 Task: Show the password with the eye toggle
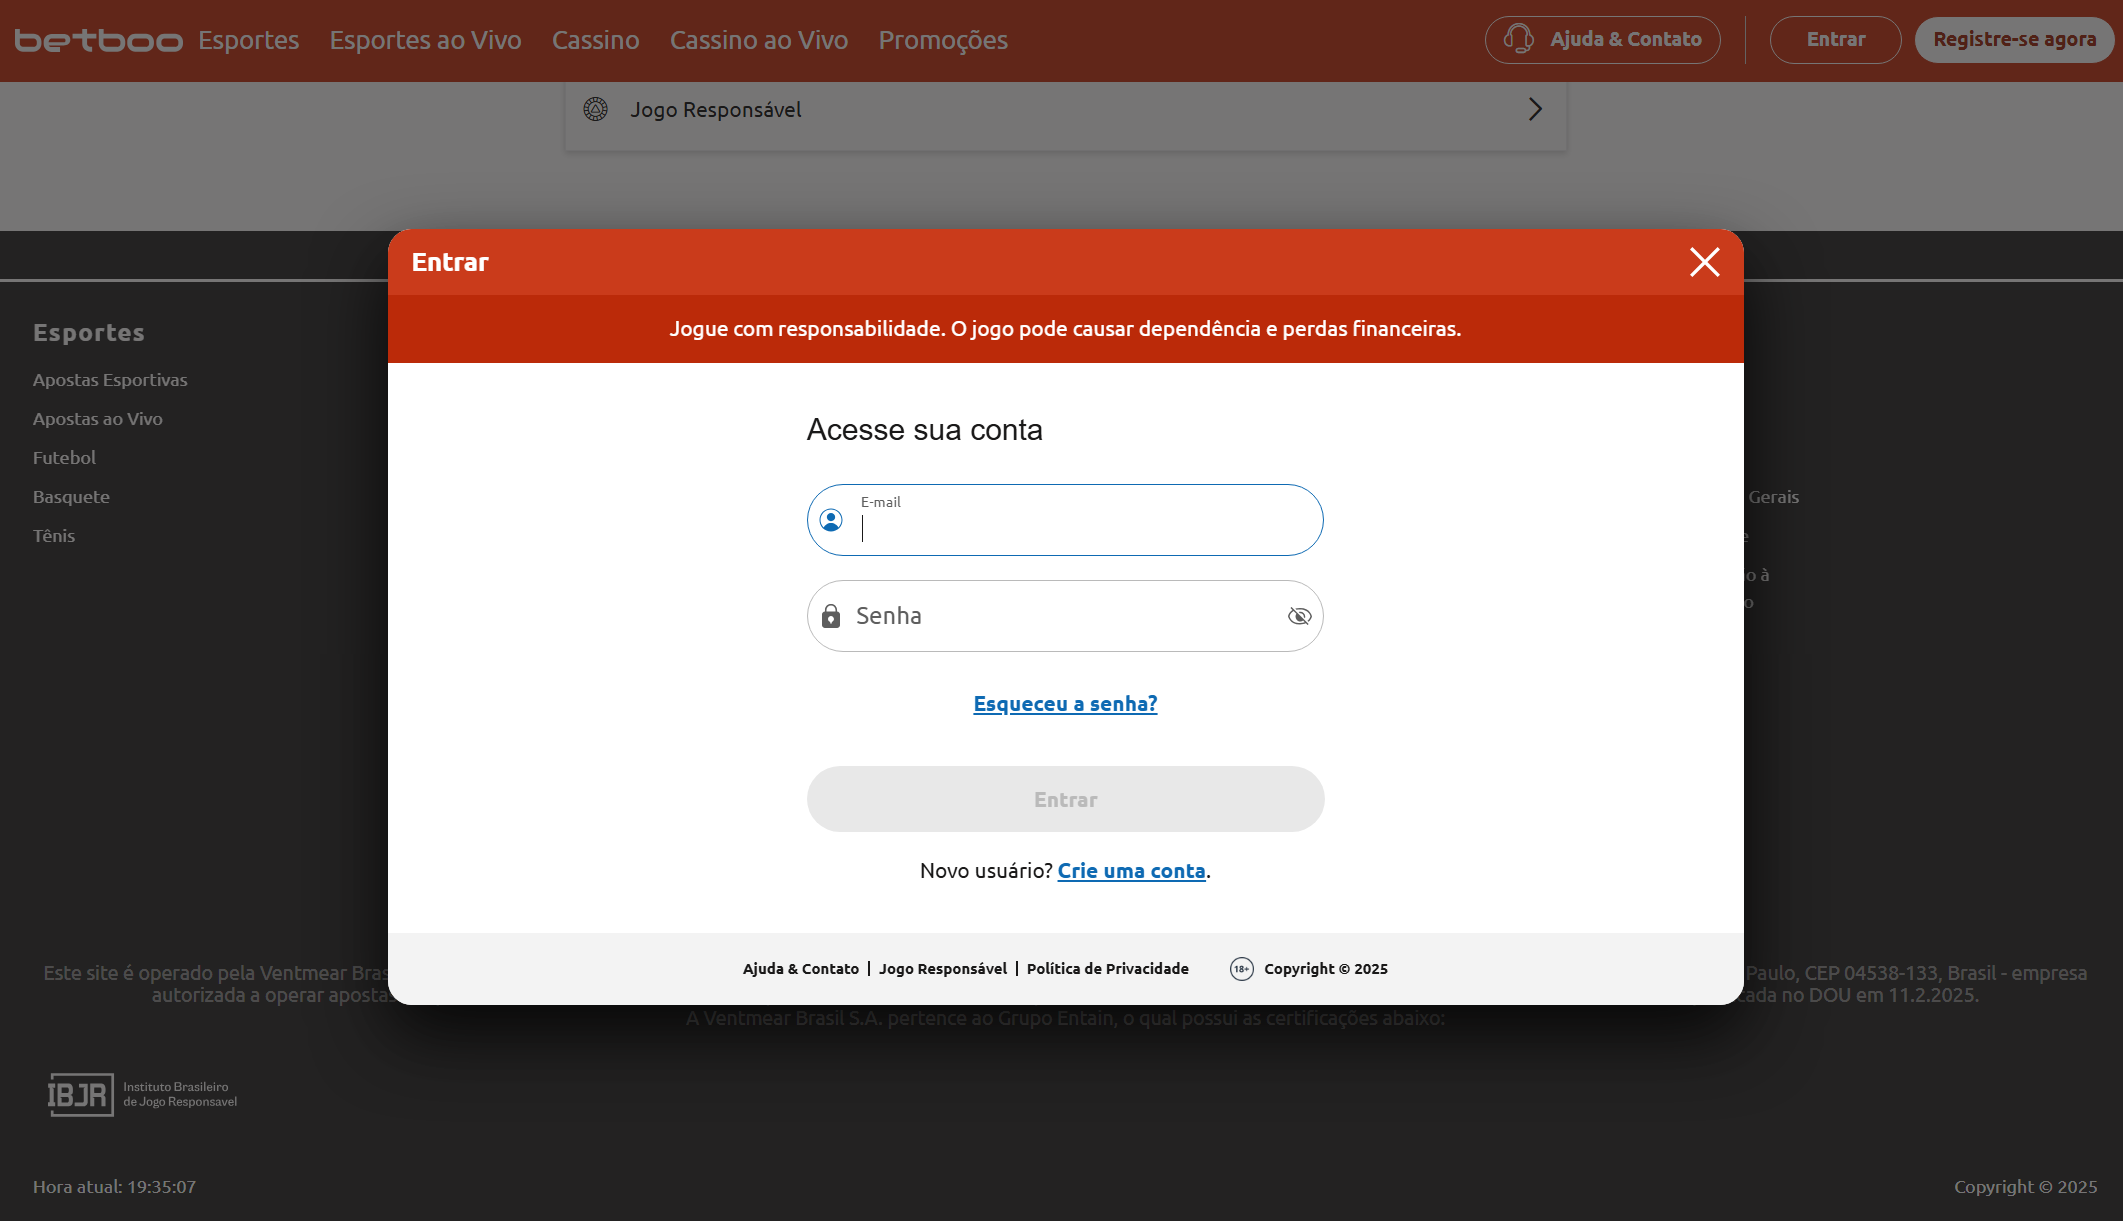[1300, 616]
